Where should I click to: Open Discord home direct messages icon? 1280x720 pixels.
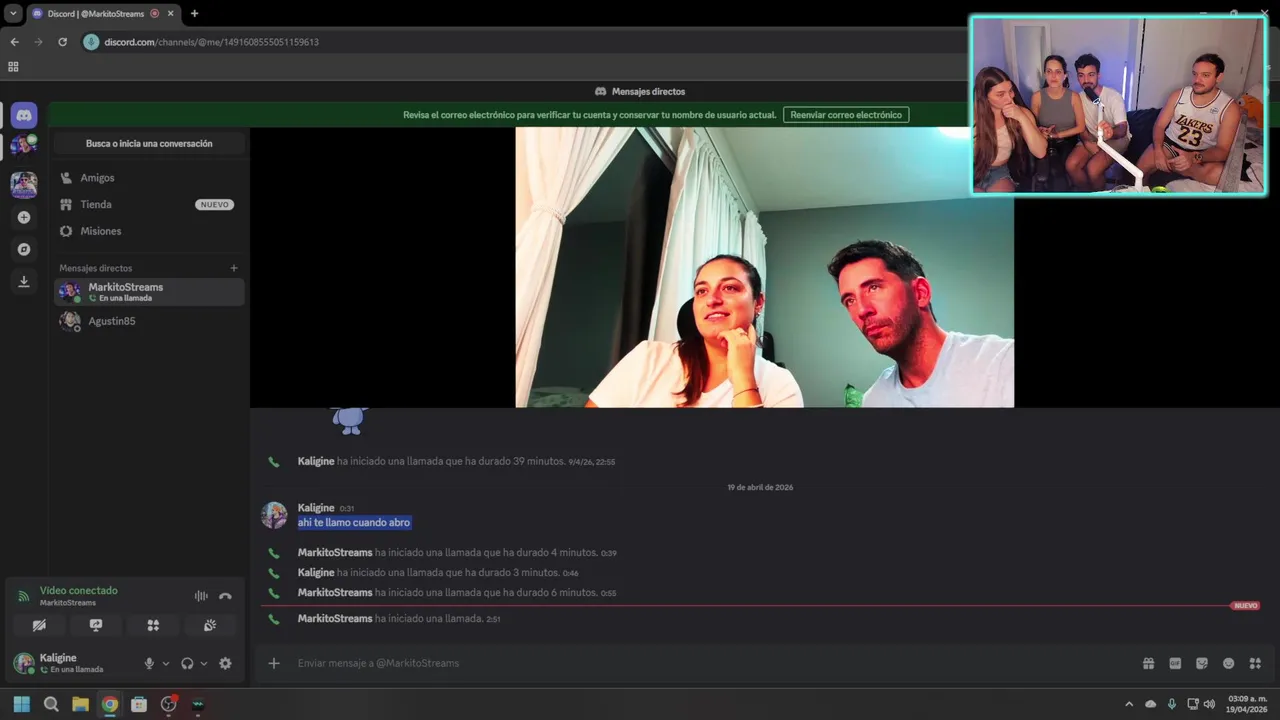click(x=24, y=115)
